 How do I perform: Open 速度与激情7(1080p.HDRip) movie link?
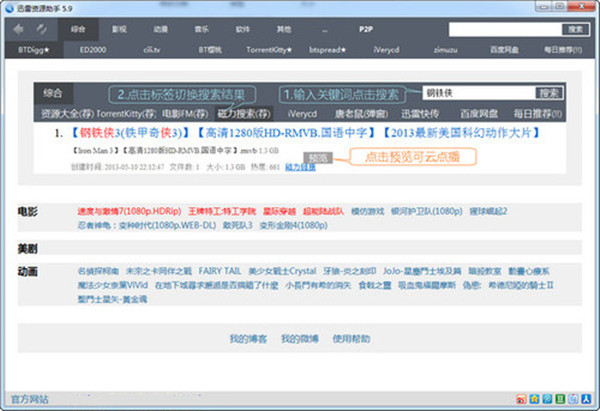[129, 211]
